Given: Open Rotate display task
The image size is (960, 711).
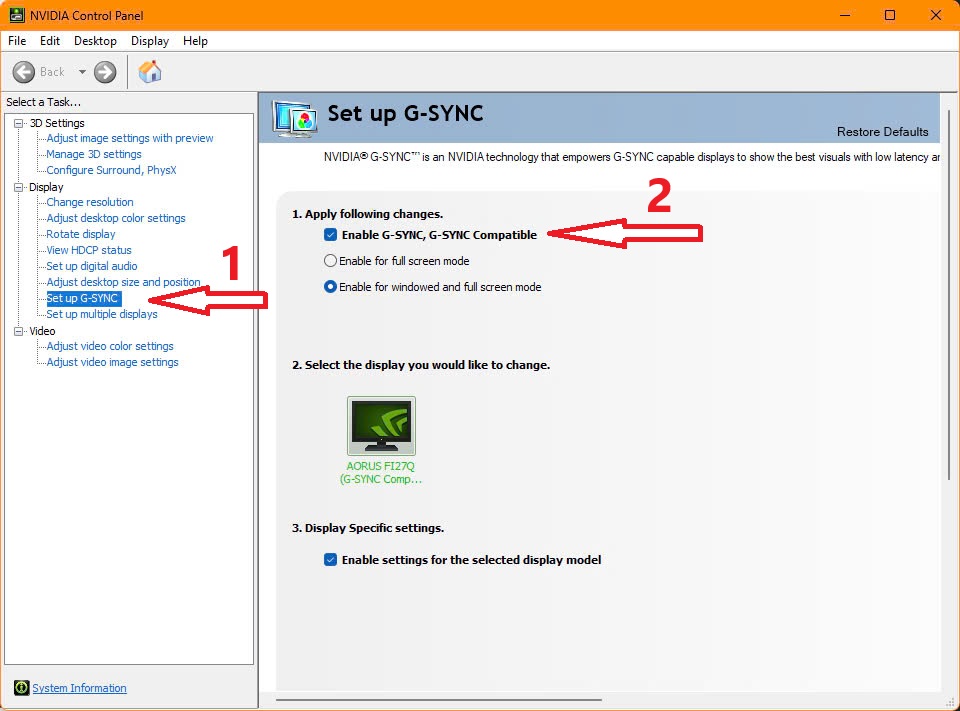Looking at the screenshot, I should pos(81,233).
